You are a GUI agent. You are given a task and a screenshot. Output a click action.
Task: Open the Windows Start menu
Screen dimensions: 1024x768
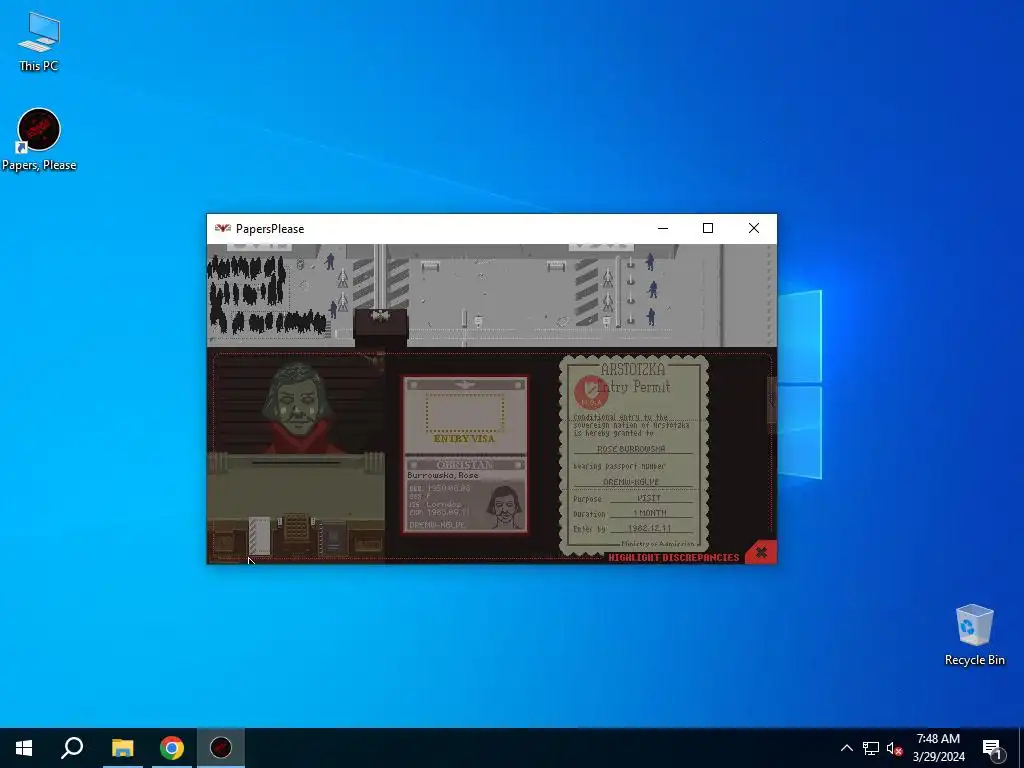[x=24, y=748]
